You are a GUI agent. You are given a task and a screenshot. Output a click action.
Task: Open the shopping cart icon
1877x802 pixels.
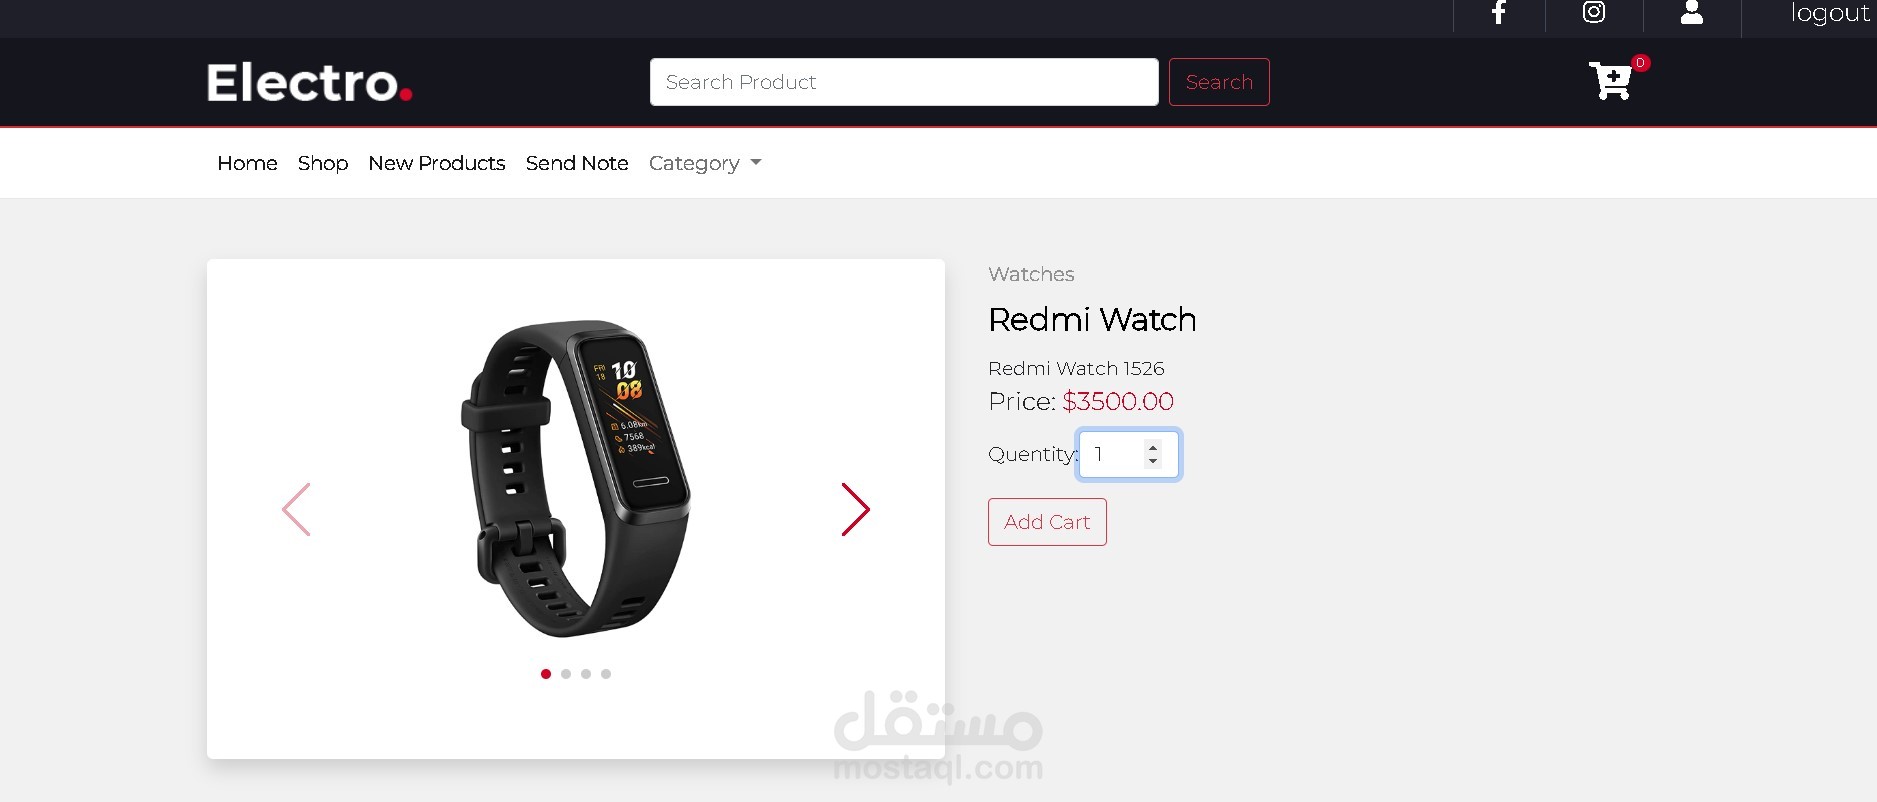pos(1610,81)
